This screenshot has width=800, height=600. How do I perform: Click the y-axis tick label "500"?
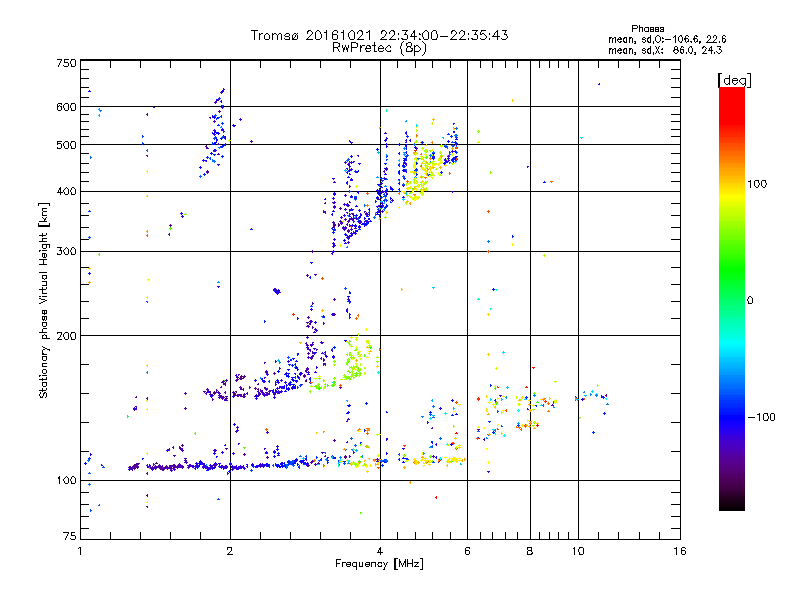66,145
